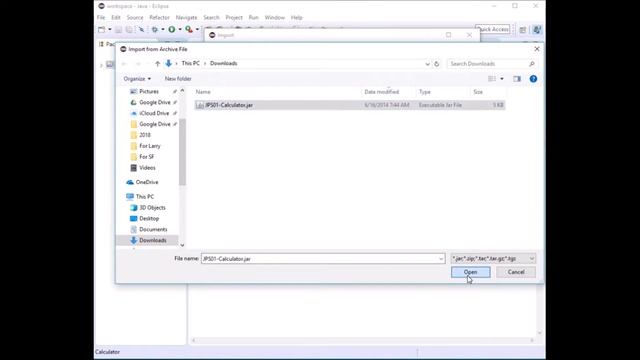Image resolution: width=640 pixels, height=360 pixels.
Task: Click This PC in the address breadcrumb
Action: (x=191, y=64)
